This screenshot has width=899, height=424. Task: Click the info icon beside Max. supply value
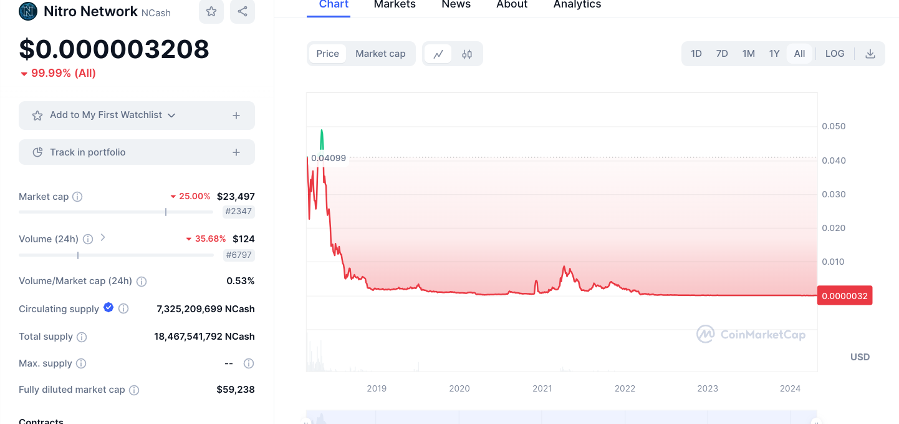(x=248, y=363)
